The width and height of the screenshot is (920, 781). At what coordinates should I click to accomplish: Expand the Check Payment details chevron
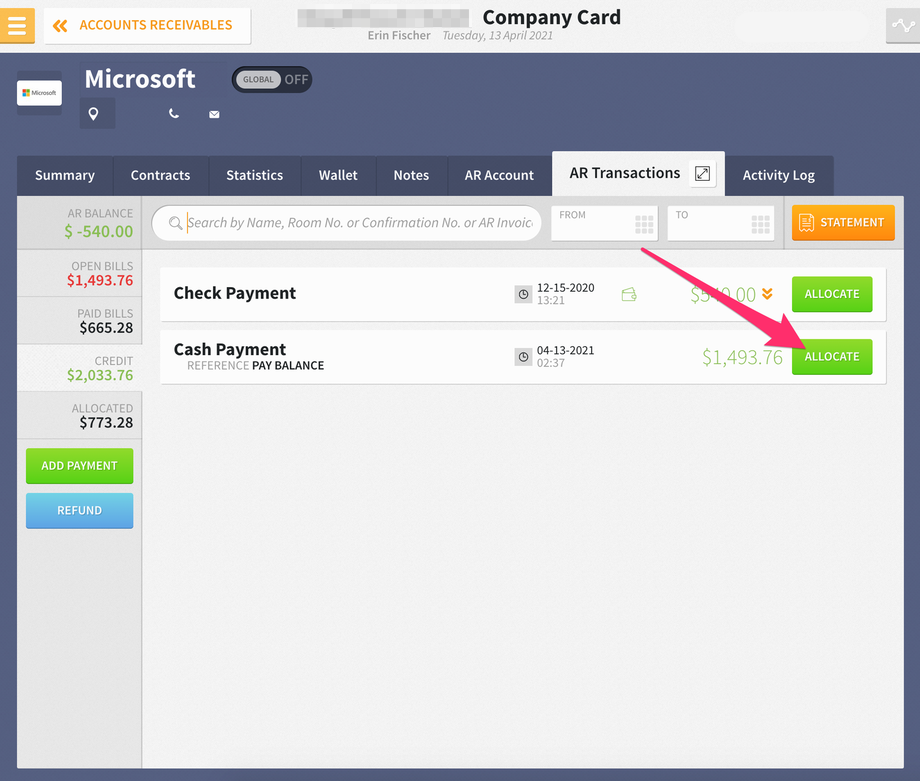pos(767,294)
